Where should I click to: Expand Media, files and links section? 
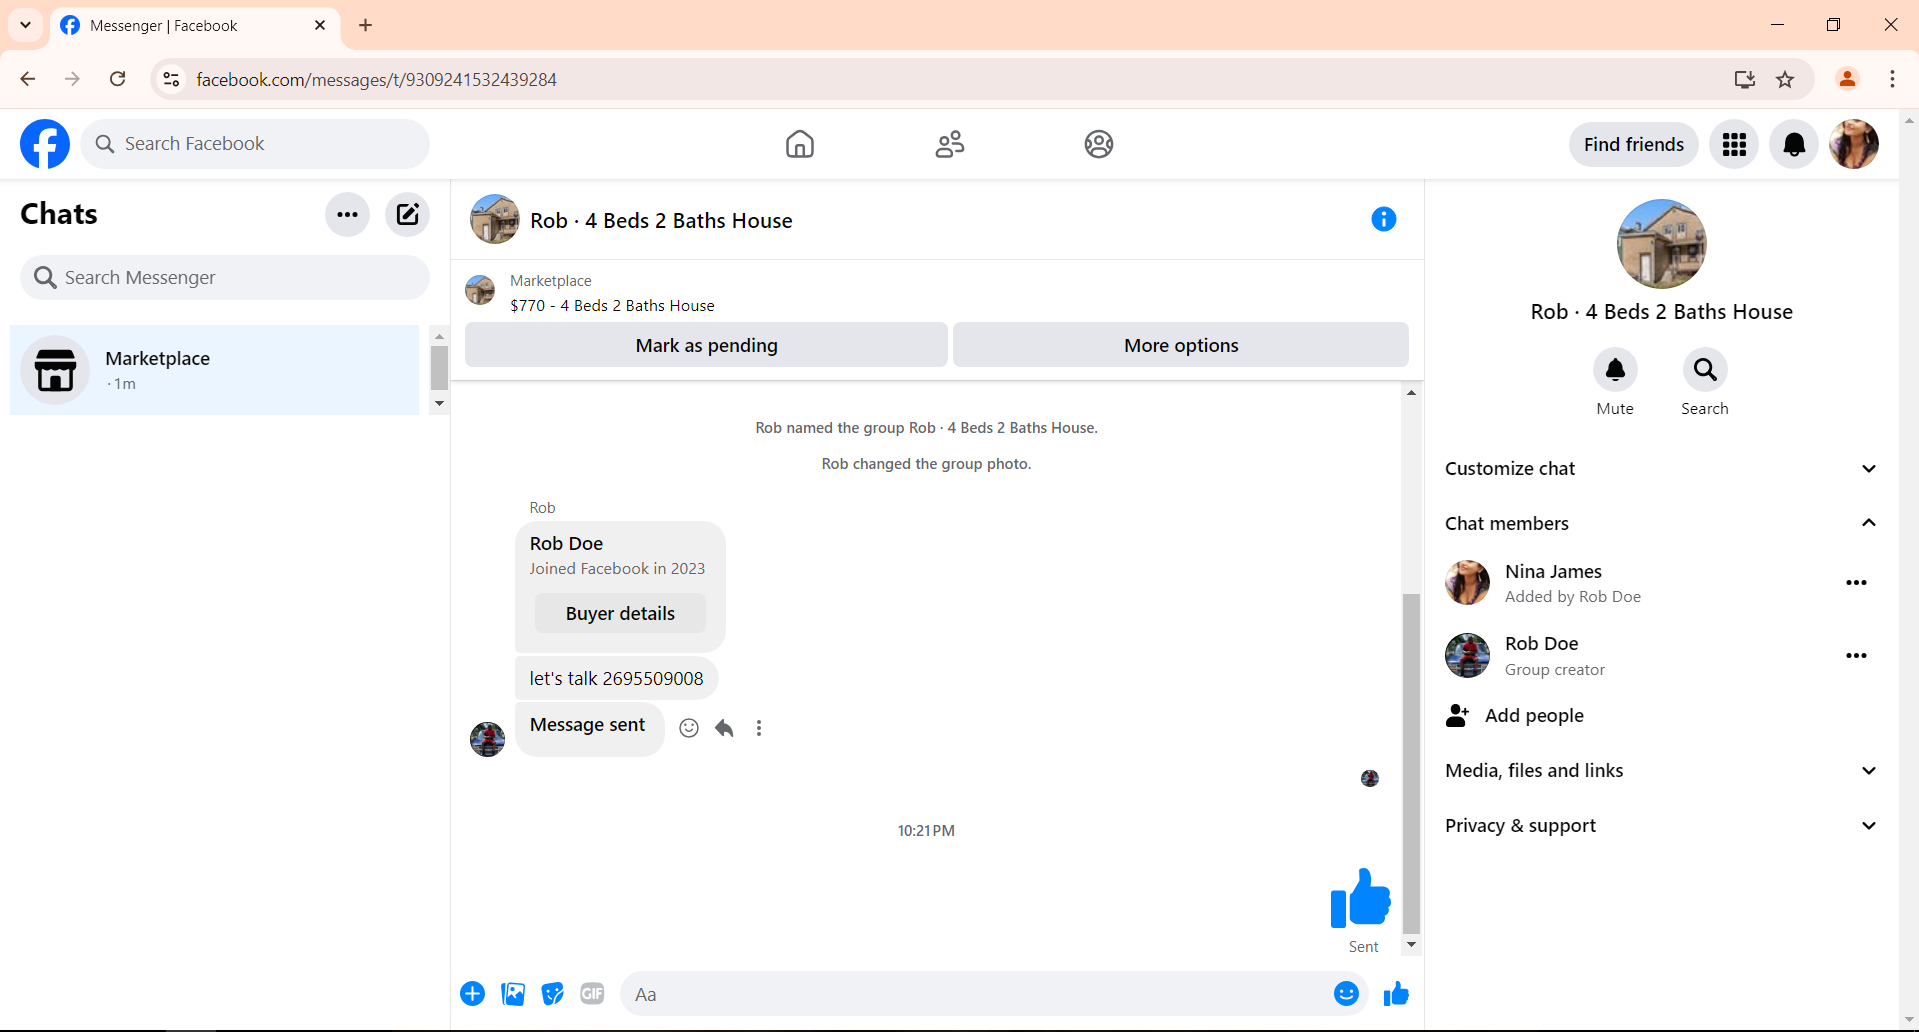click(1661, 771)
